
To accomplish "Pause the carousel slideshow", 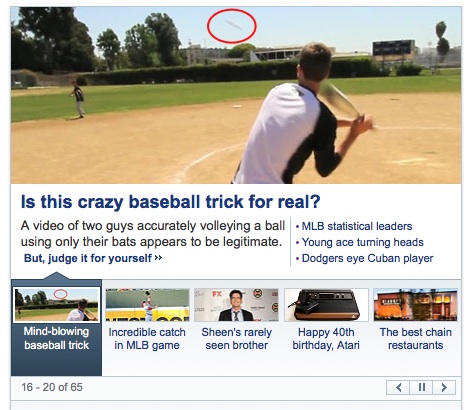I will tap(421, 387).
